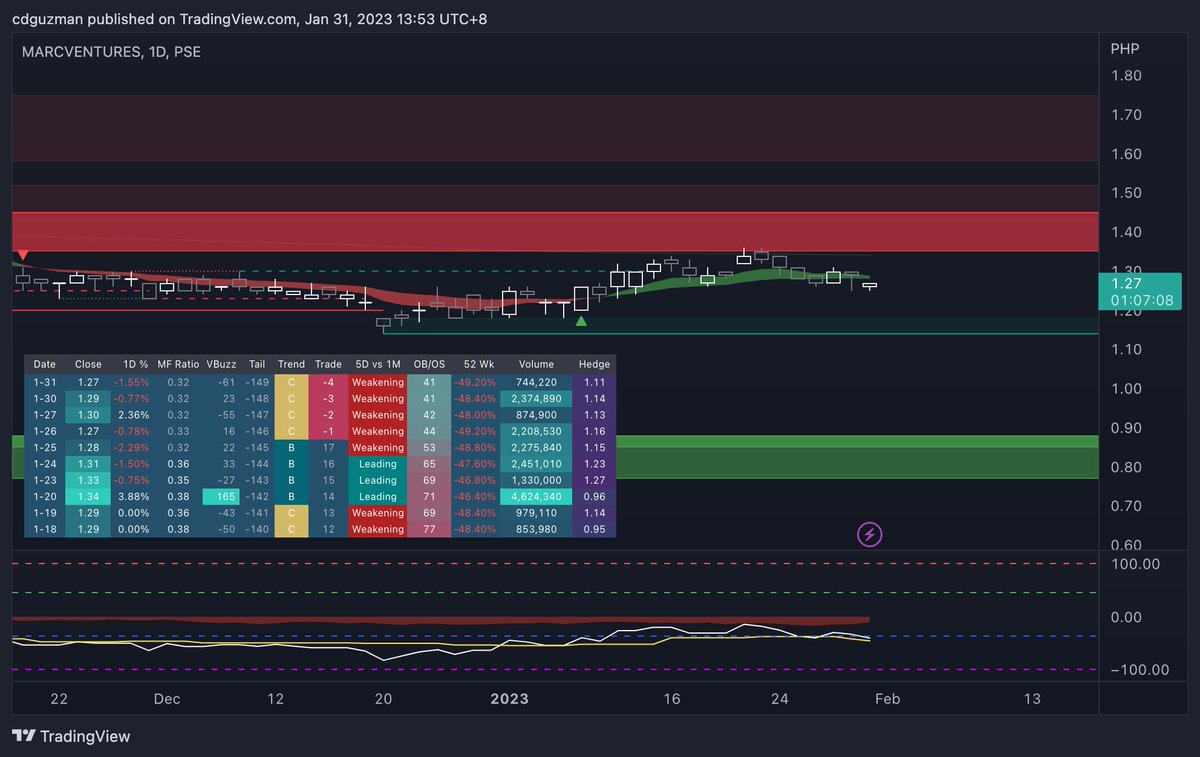Click the cdguzman publisher name at top
This screenshot has height=757, width=1200.
47,18
